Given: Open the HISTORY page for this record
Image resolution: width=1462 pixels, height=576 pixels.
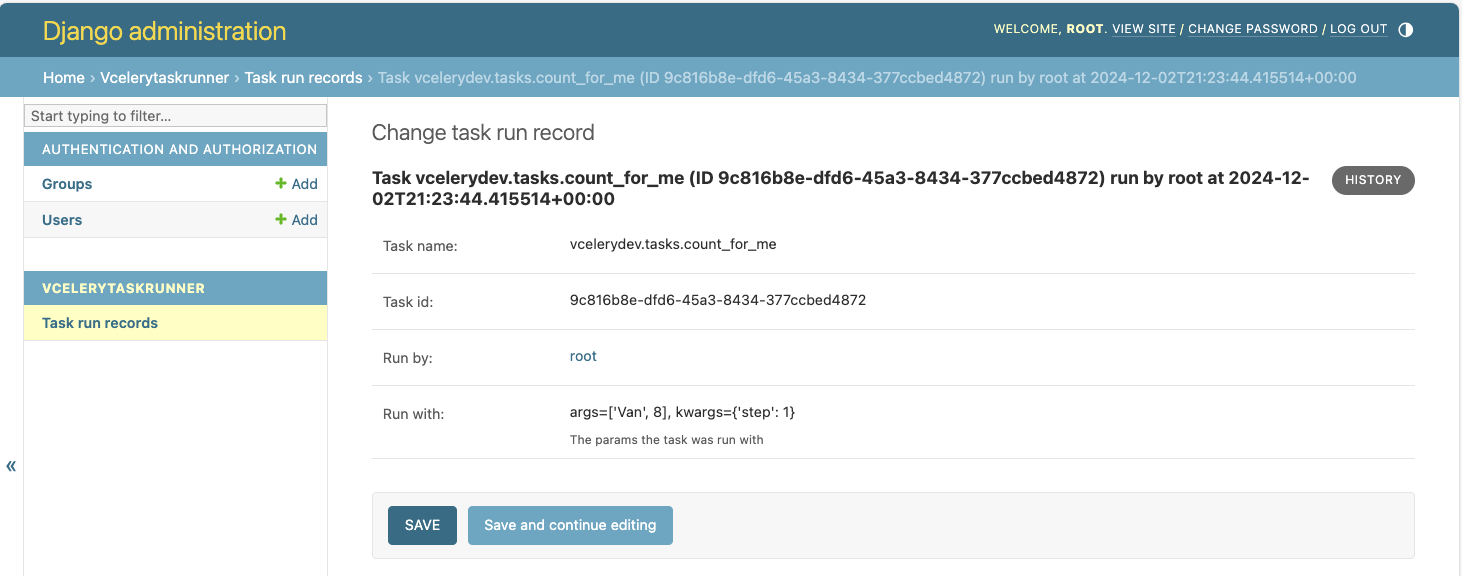Looking at the screenshot, I should click(1372, 180).
